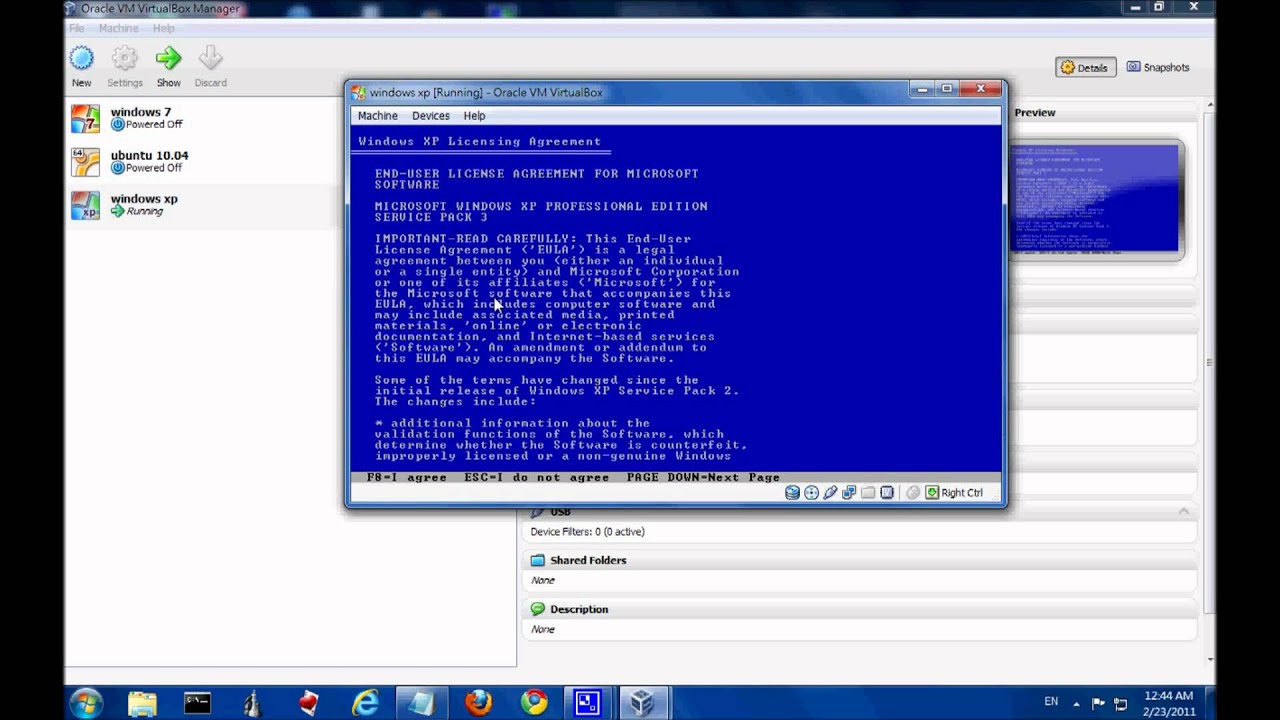Open Firefox from the taskbar

pyautogui.click(x=478, y=703)
